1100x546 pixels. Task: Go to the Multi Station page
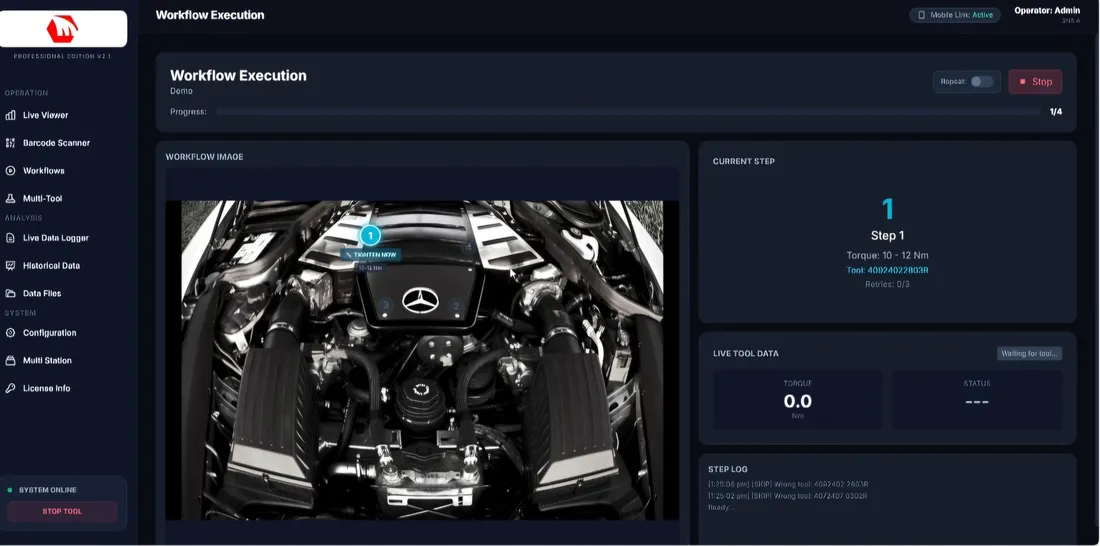[47, 361]
